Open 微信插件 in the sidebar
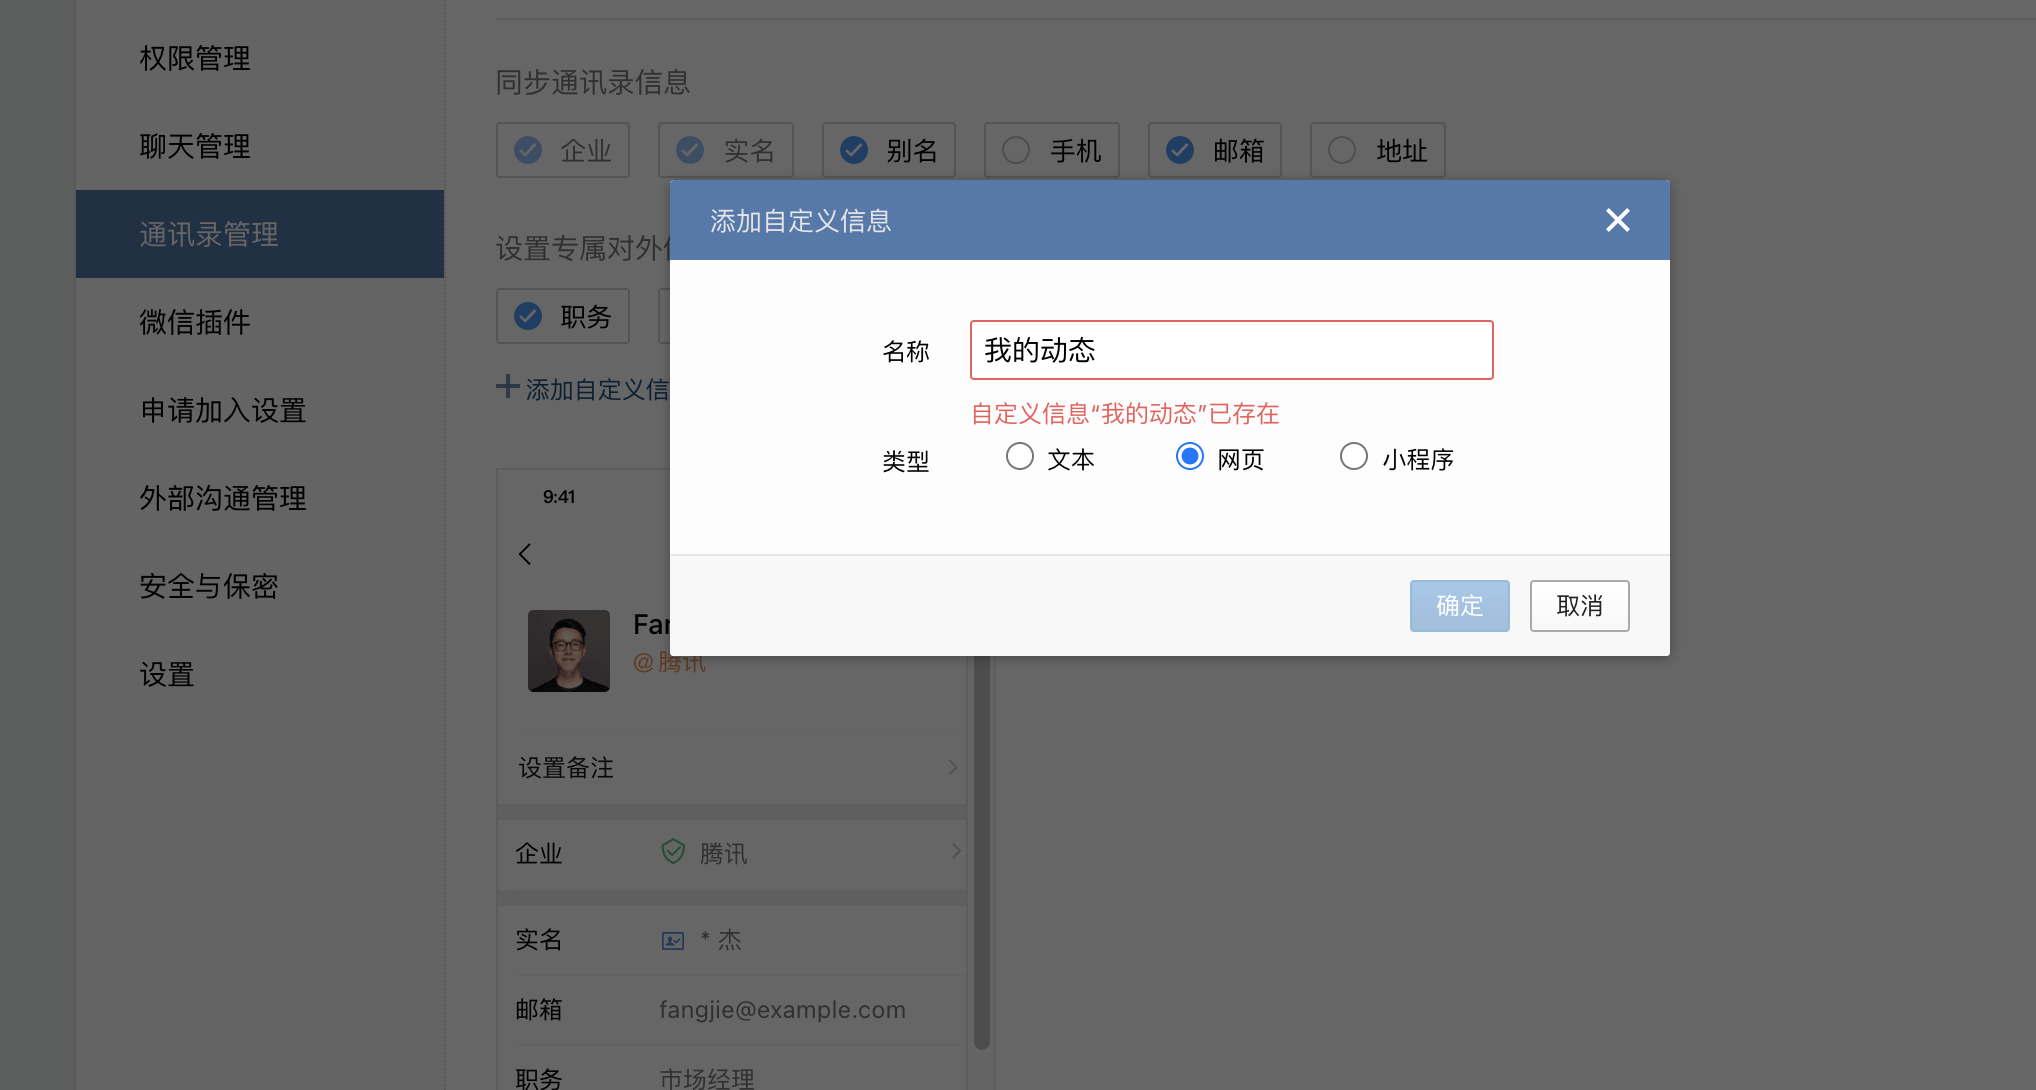Screen dimensions: 2036x1090 195,322
